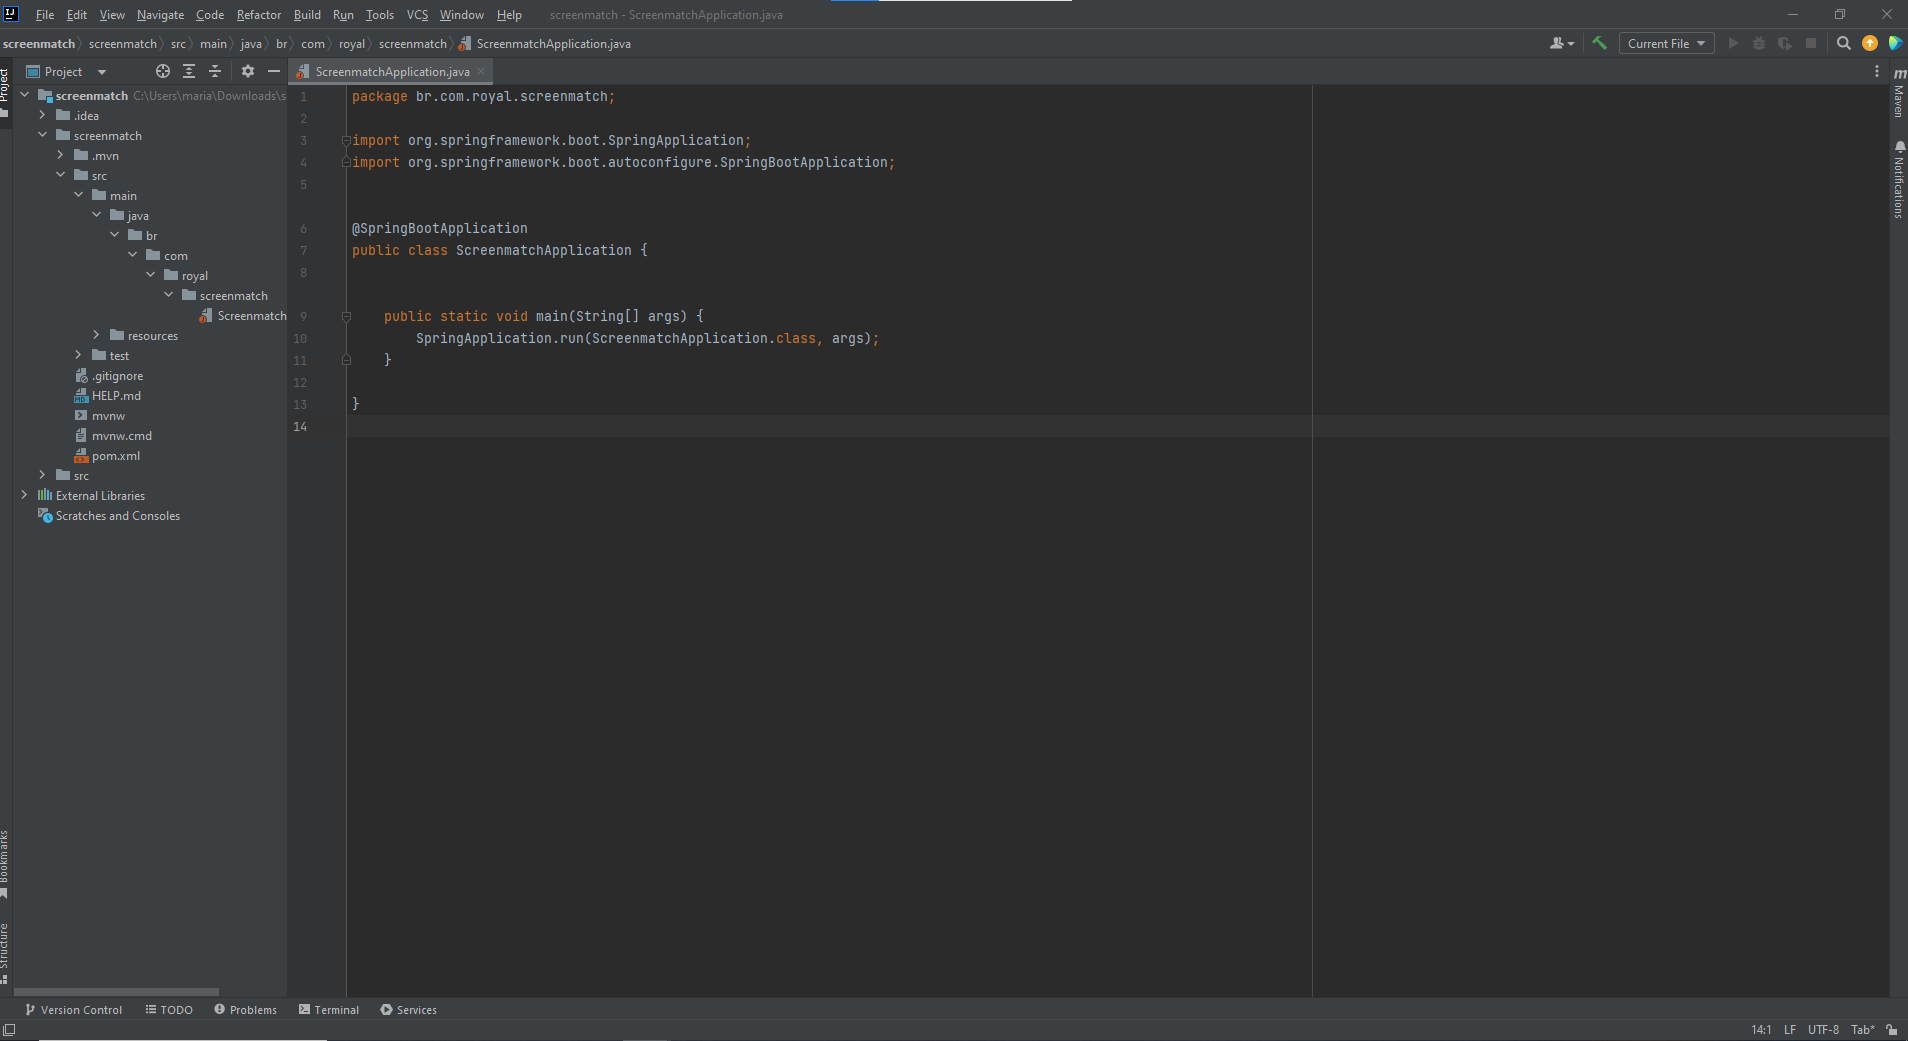Select the ScreenmatchApplication.java editor tab
1908x1041 pixels.
(390, 71)
